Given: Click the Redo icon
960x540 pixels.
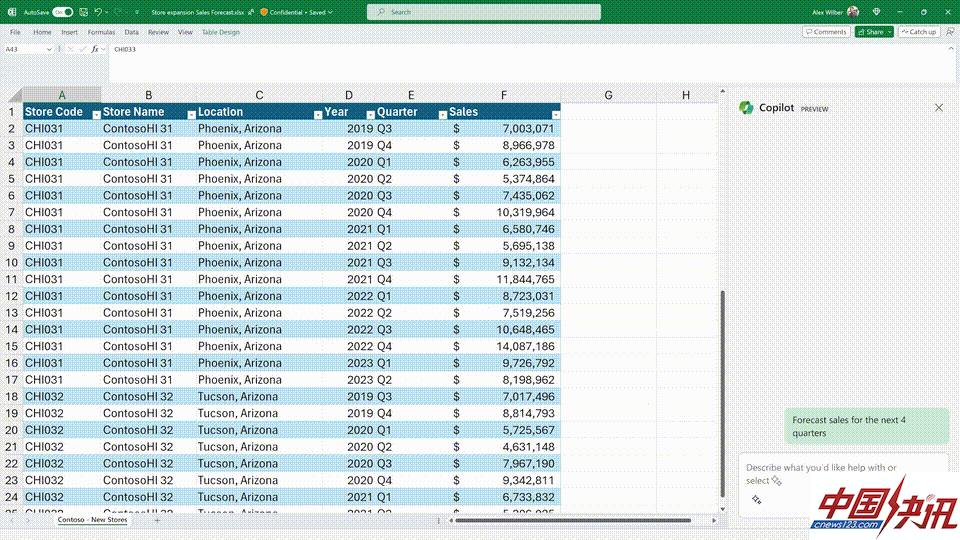Looking at the screenshot, I should (118, 12).
